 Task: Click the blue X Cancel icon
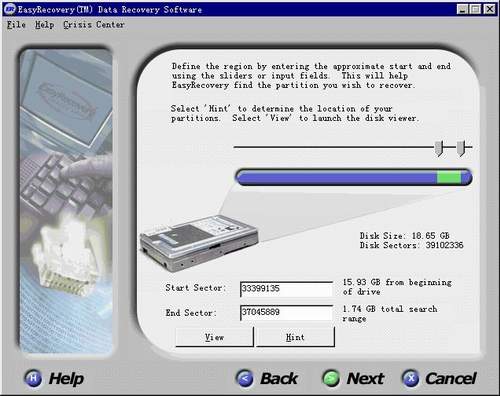click(x=410, y=378)
